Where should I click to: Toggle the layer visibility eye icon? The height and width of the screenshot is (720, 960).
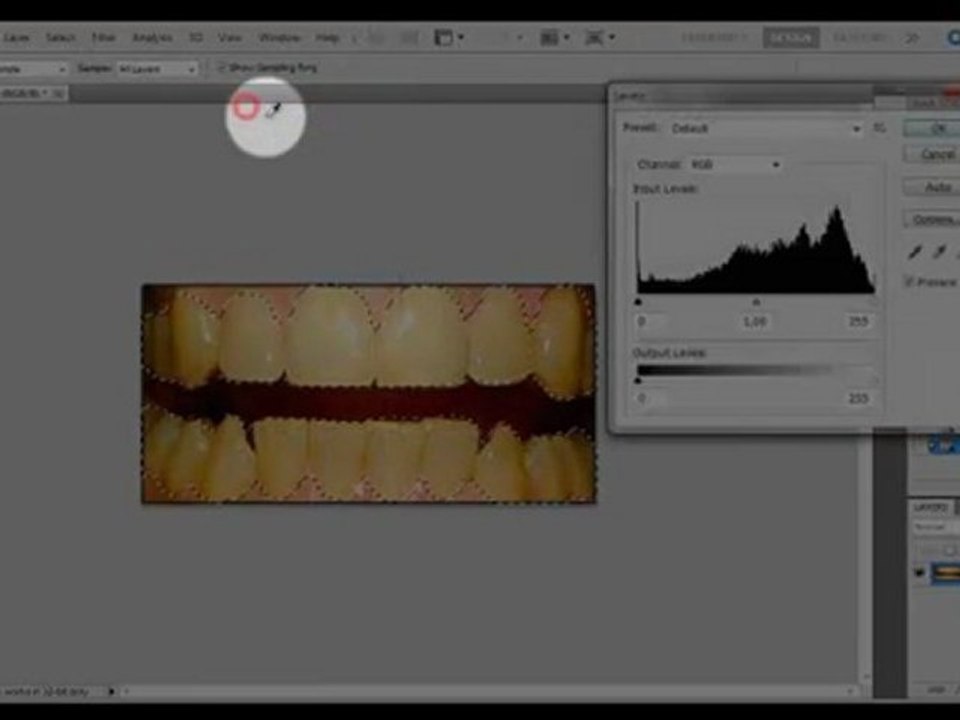919,573
